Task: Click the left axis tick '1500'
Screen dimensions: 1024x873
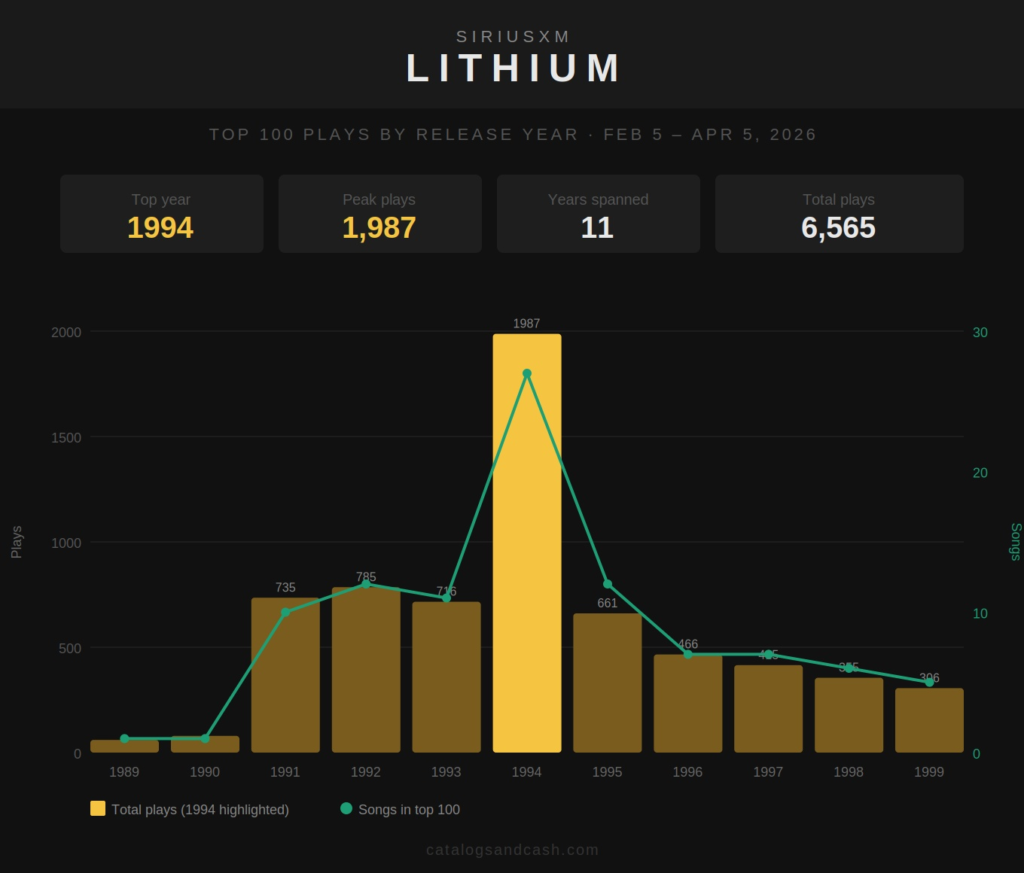Action: point(66,437)
